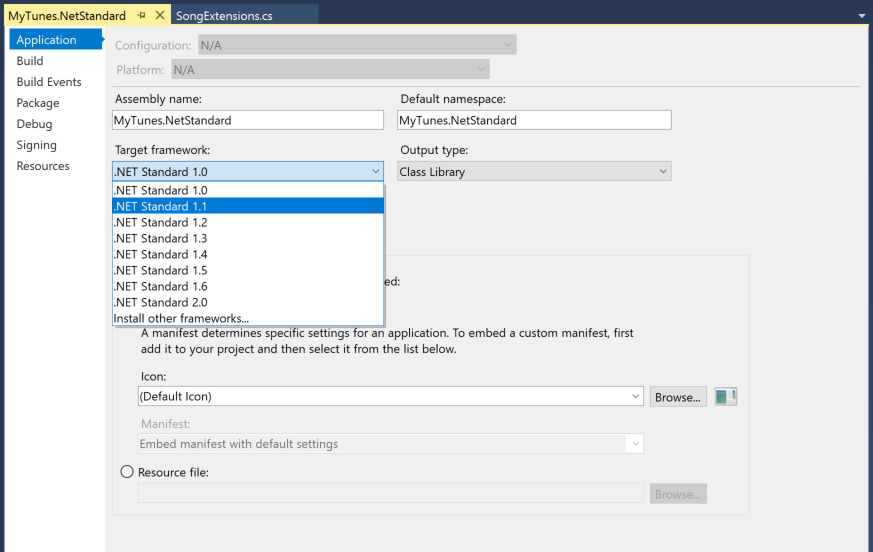
Task: Choose .NET Standard 1.0 from list
Action: 248,190
